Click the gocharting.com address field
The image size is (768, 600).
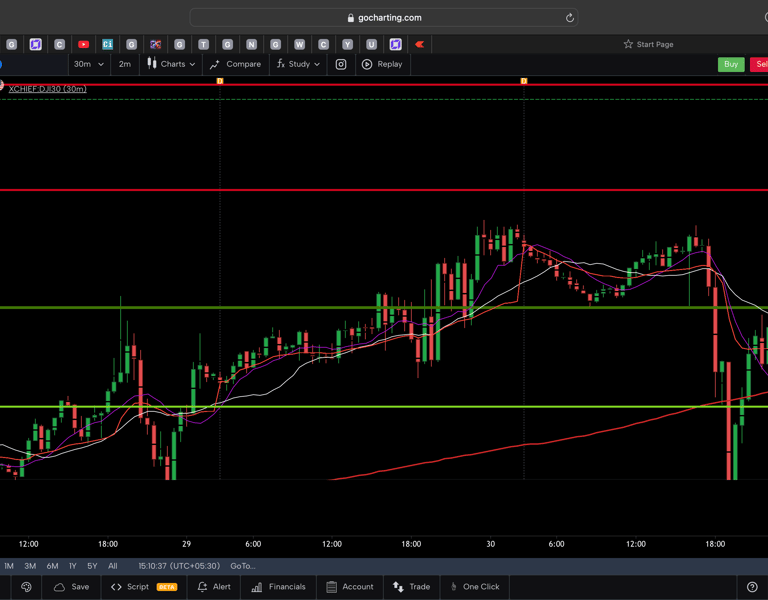coord(384,18)
